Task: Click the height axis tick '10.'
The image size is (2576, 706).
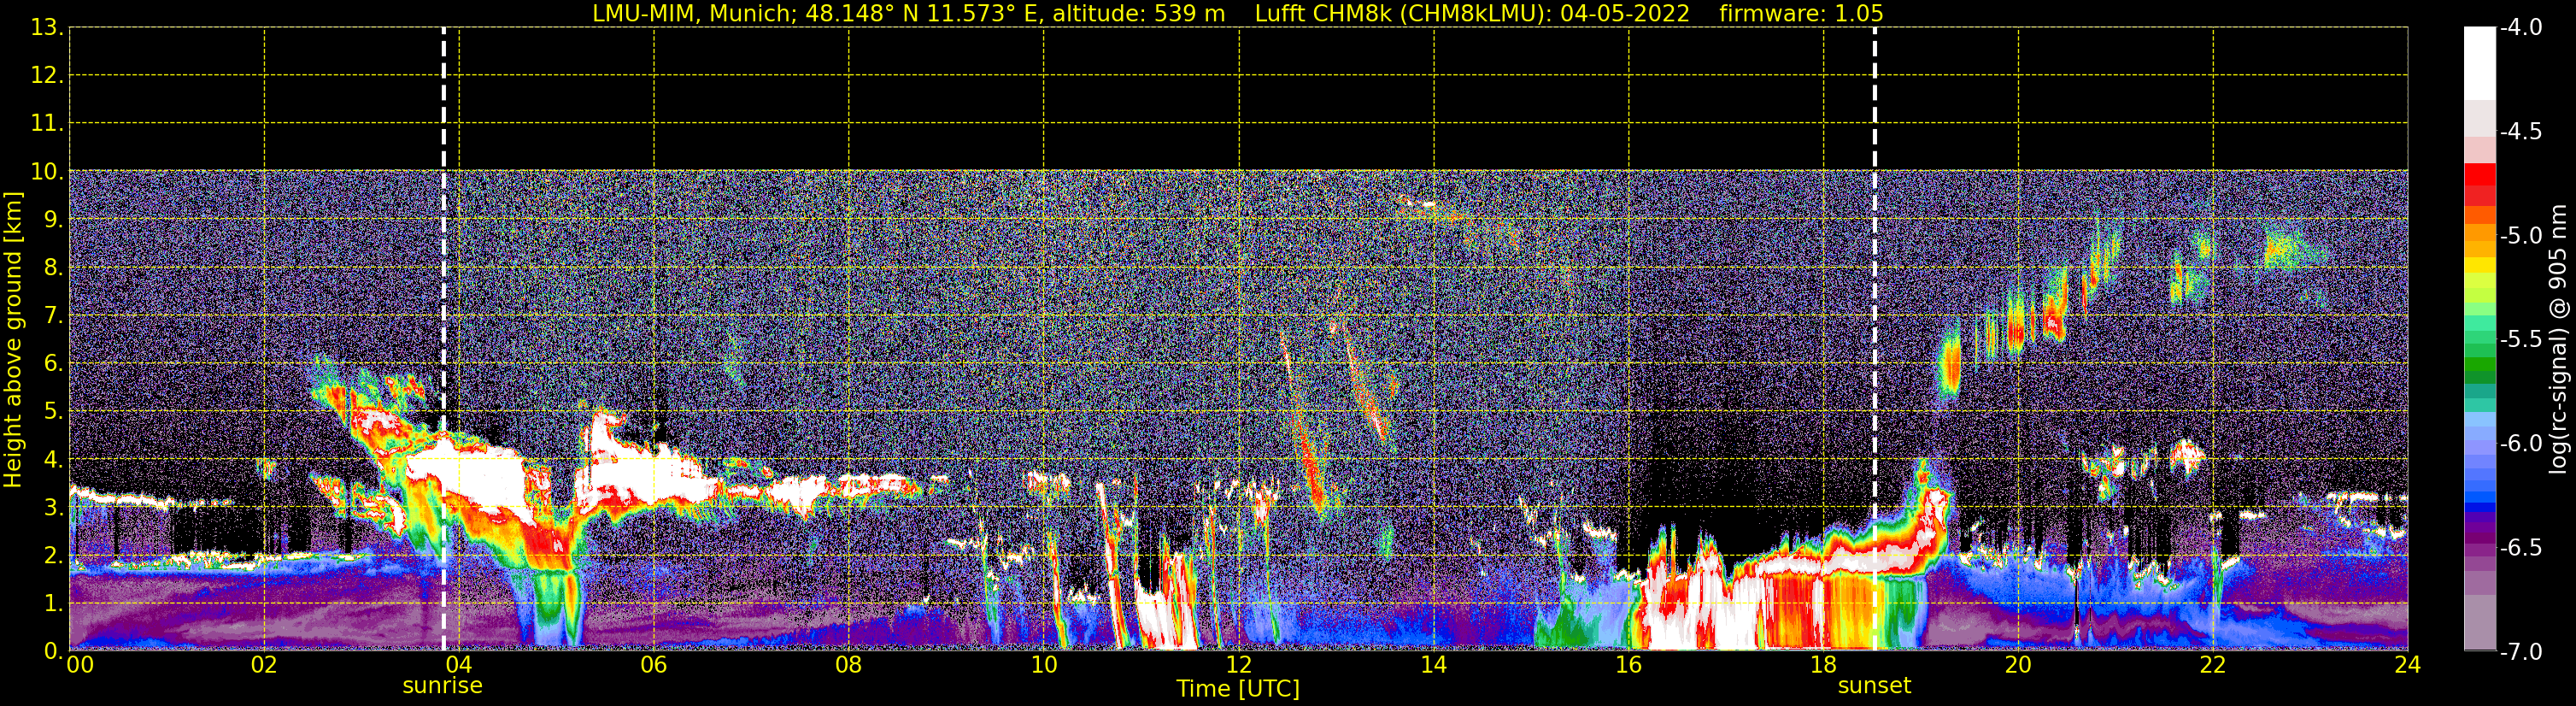Action: click(46, 172)
